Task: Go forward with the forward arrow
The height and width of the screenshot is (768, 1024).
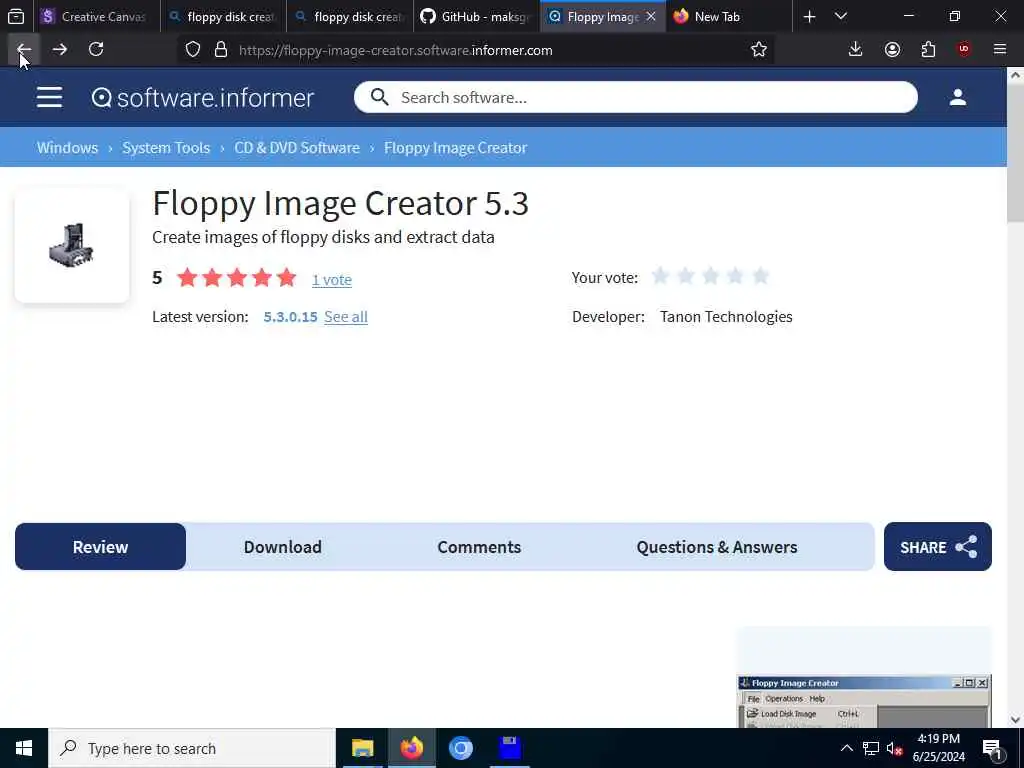Action: click(59, 50)
